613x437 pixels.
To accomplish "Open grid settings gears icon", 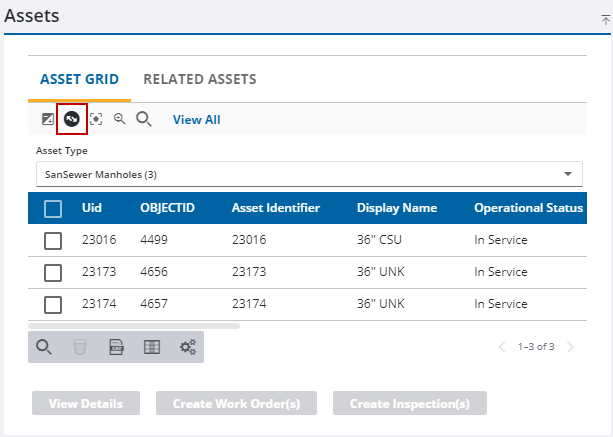I will (187, 347).
